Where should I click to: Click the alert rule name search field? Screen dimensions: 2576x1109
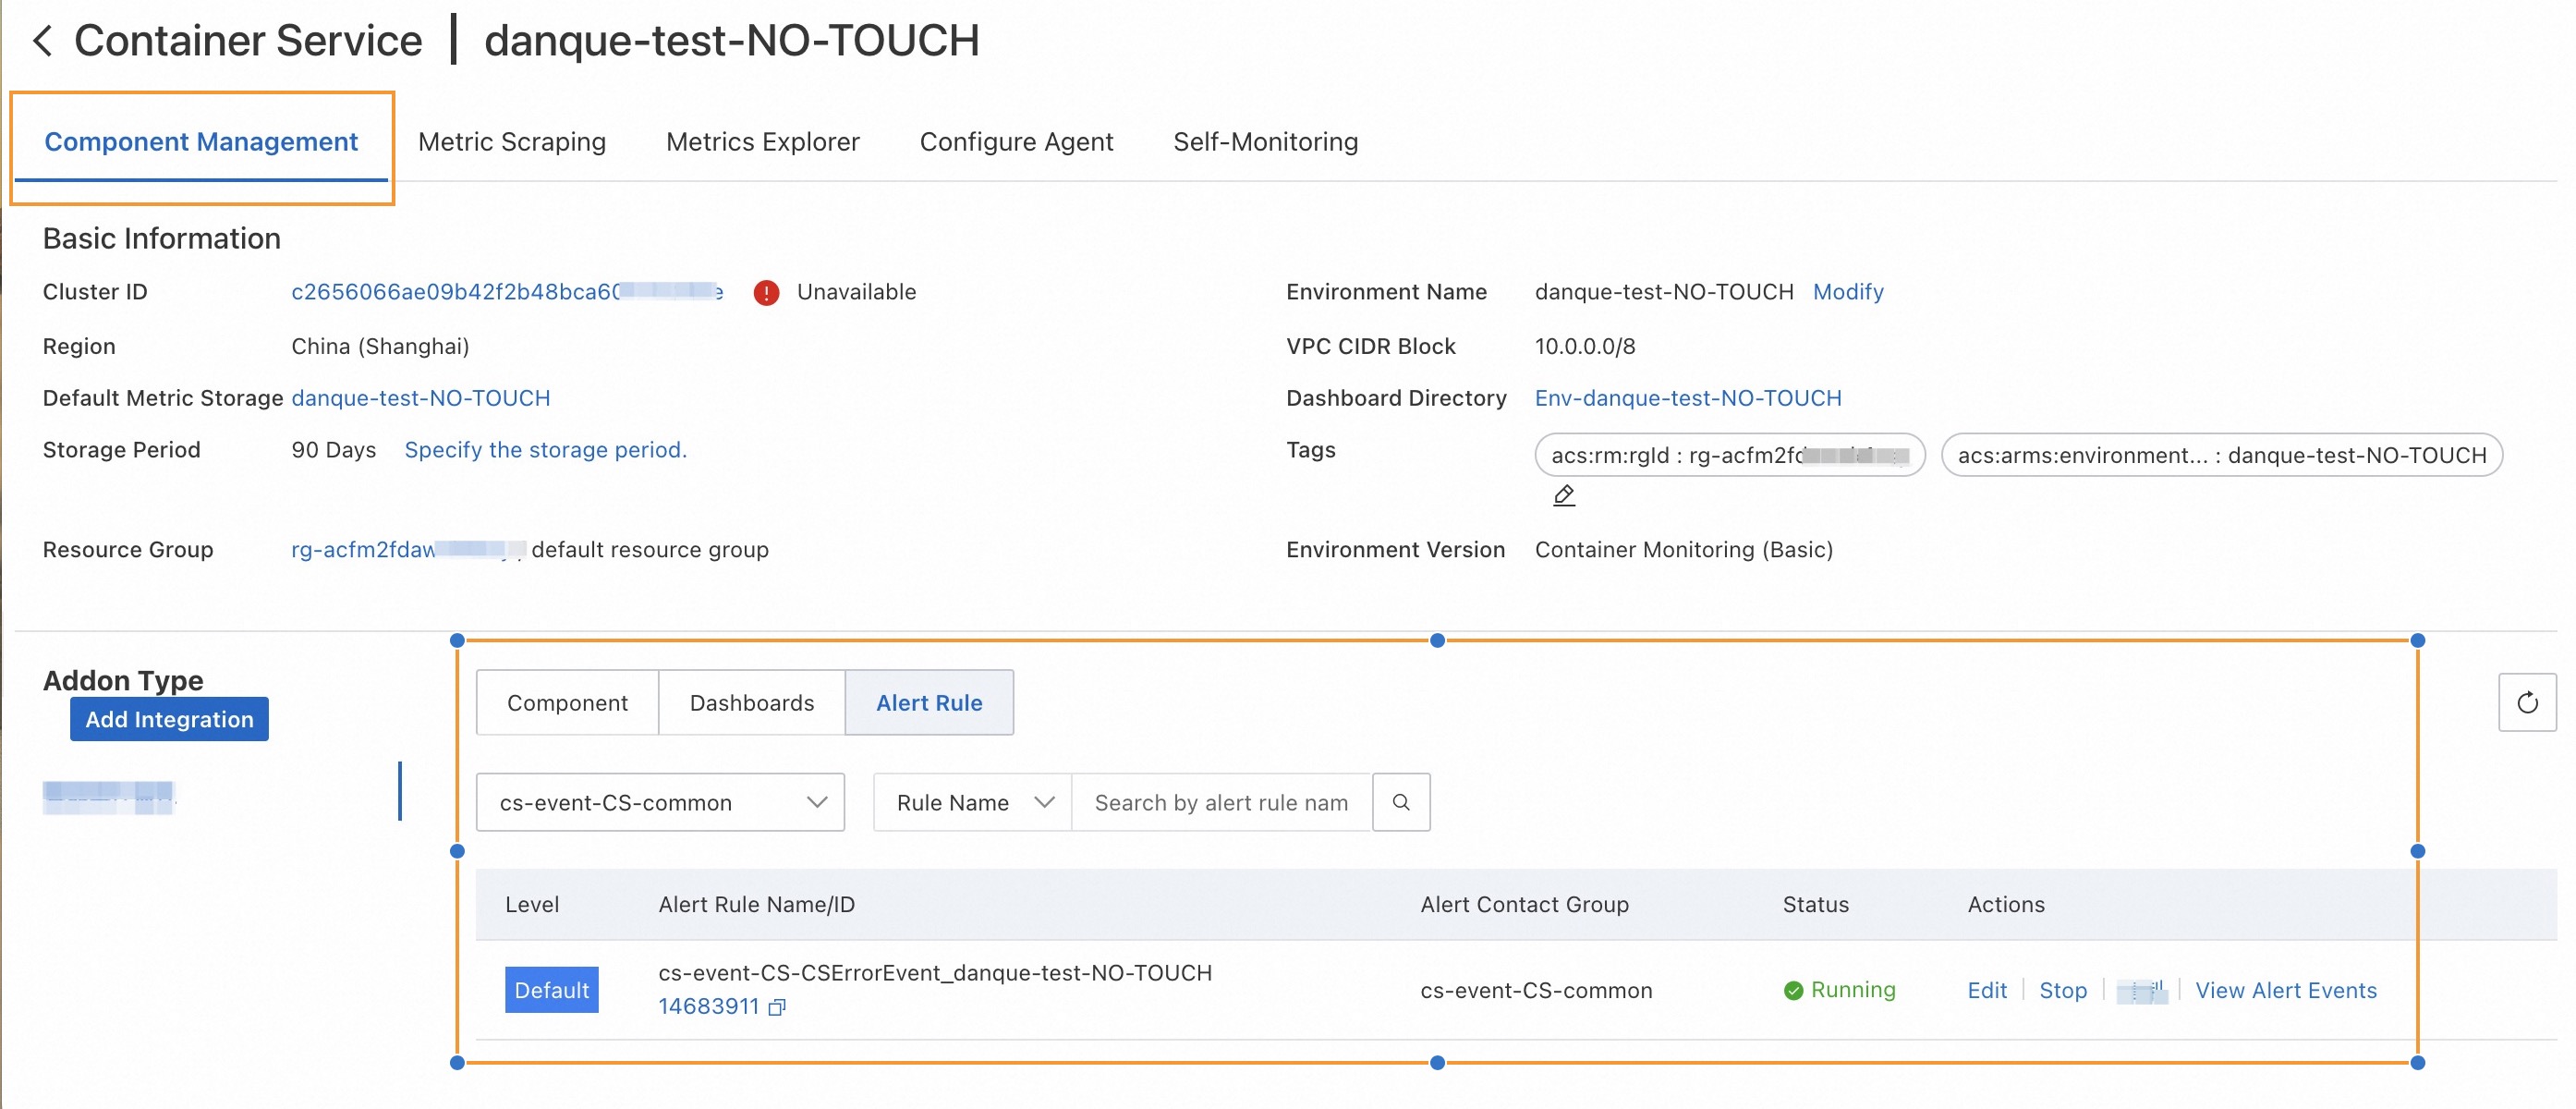tap(1220, 802)
